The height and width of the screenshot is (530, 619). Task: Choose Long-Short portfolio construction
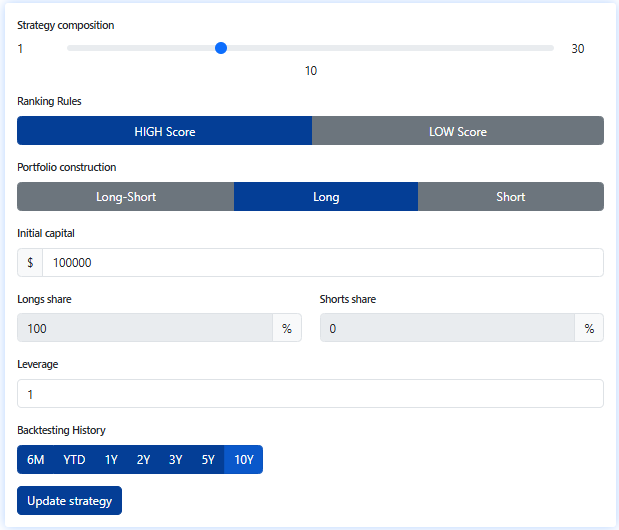click(x=126, y=197)
